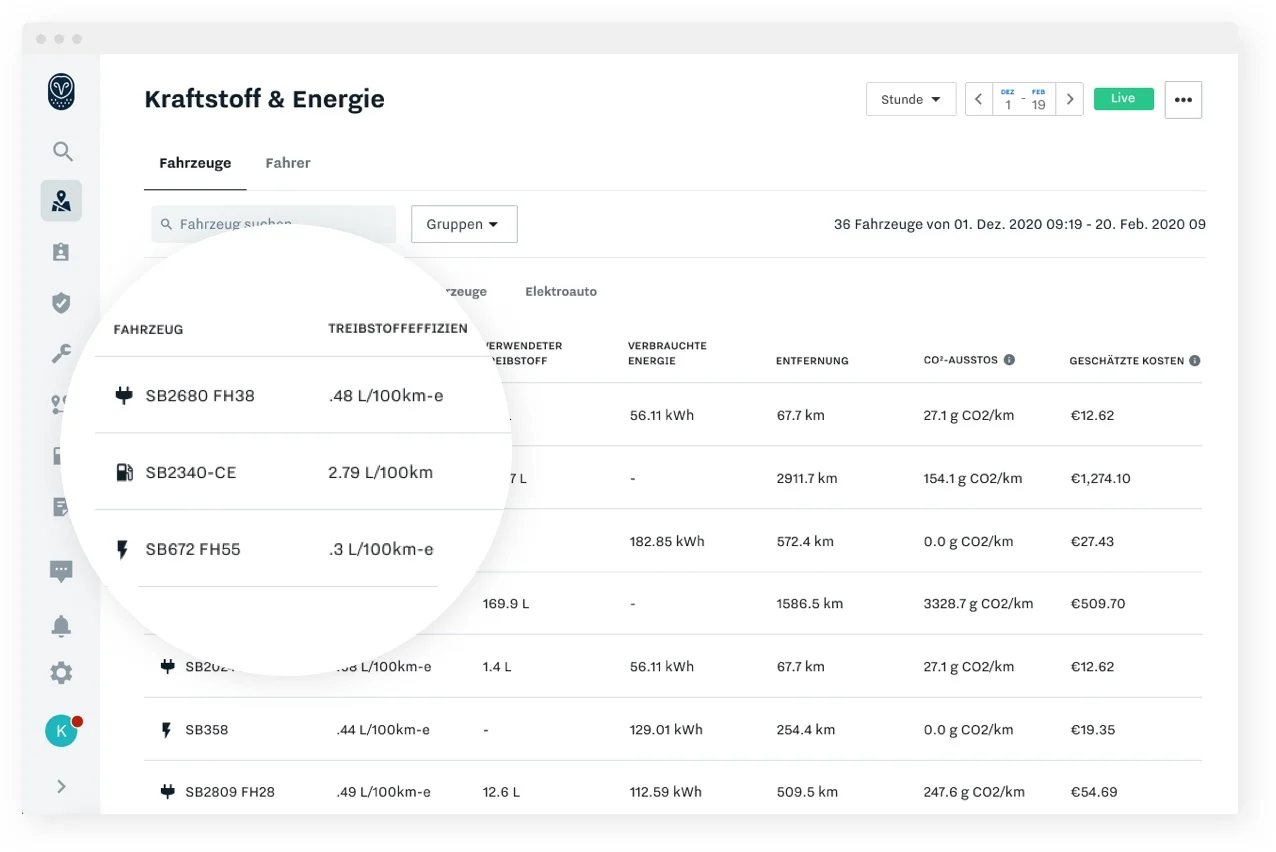Open the notifications bell icon
The image size is (1276, 852).
coord(61,626)
